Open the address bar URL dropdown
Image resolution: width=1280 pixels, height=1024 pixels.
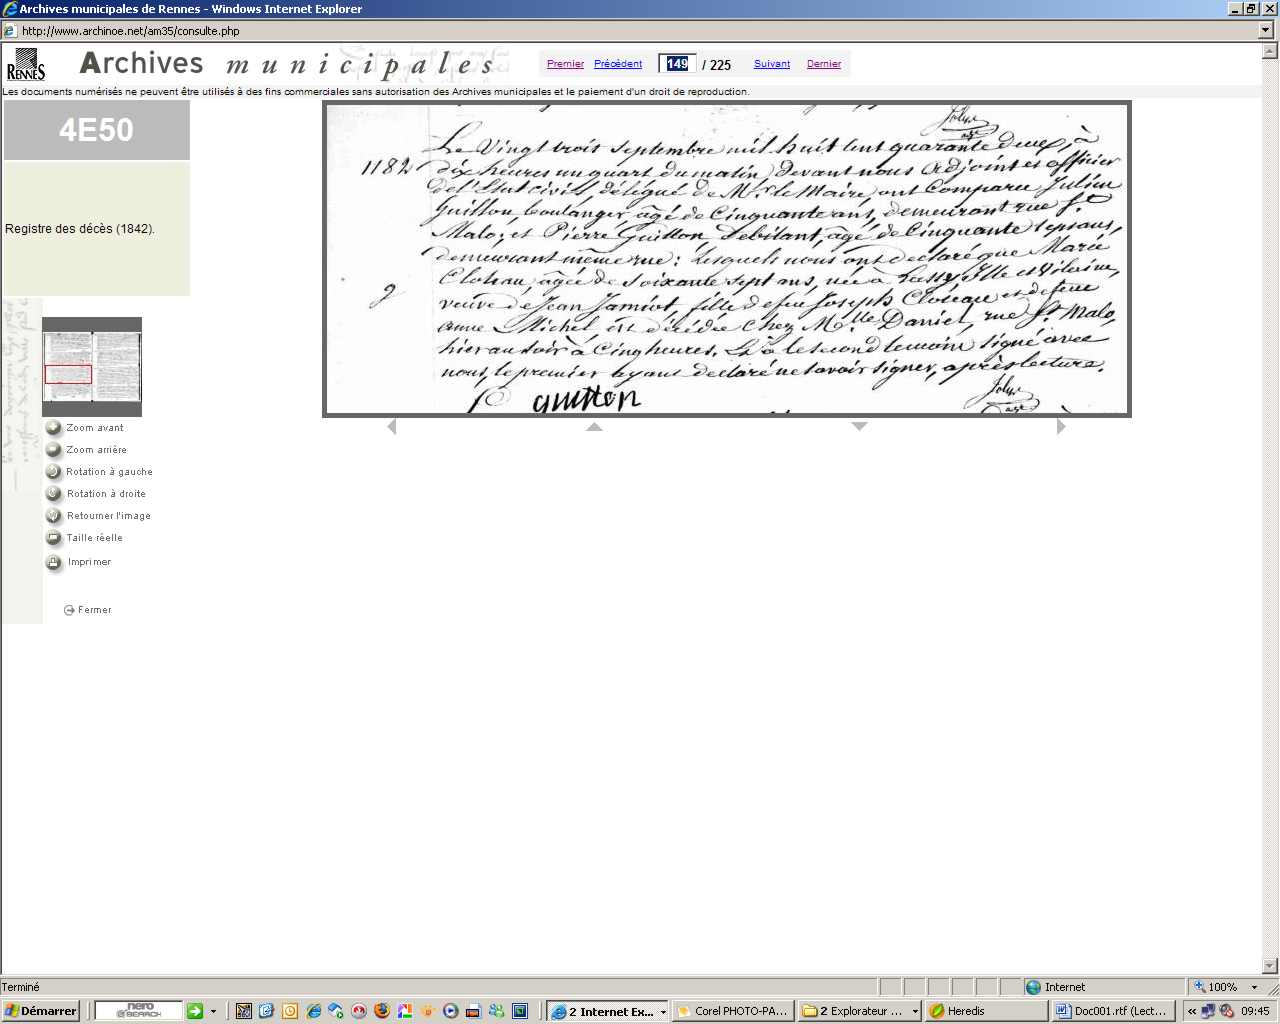(1266, 31)
